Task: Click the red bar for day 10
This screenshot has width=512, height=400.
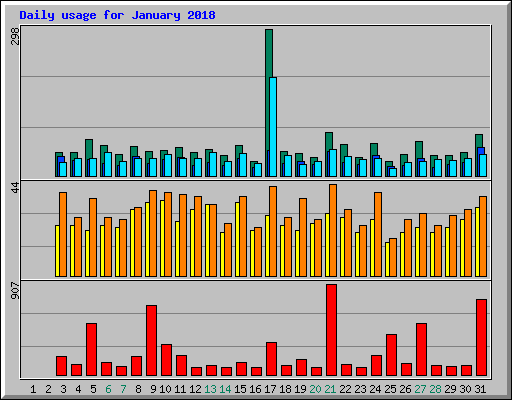Action: pos(167,360)
